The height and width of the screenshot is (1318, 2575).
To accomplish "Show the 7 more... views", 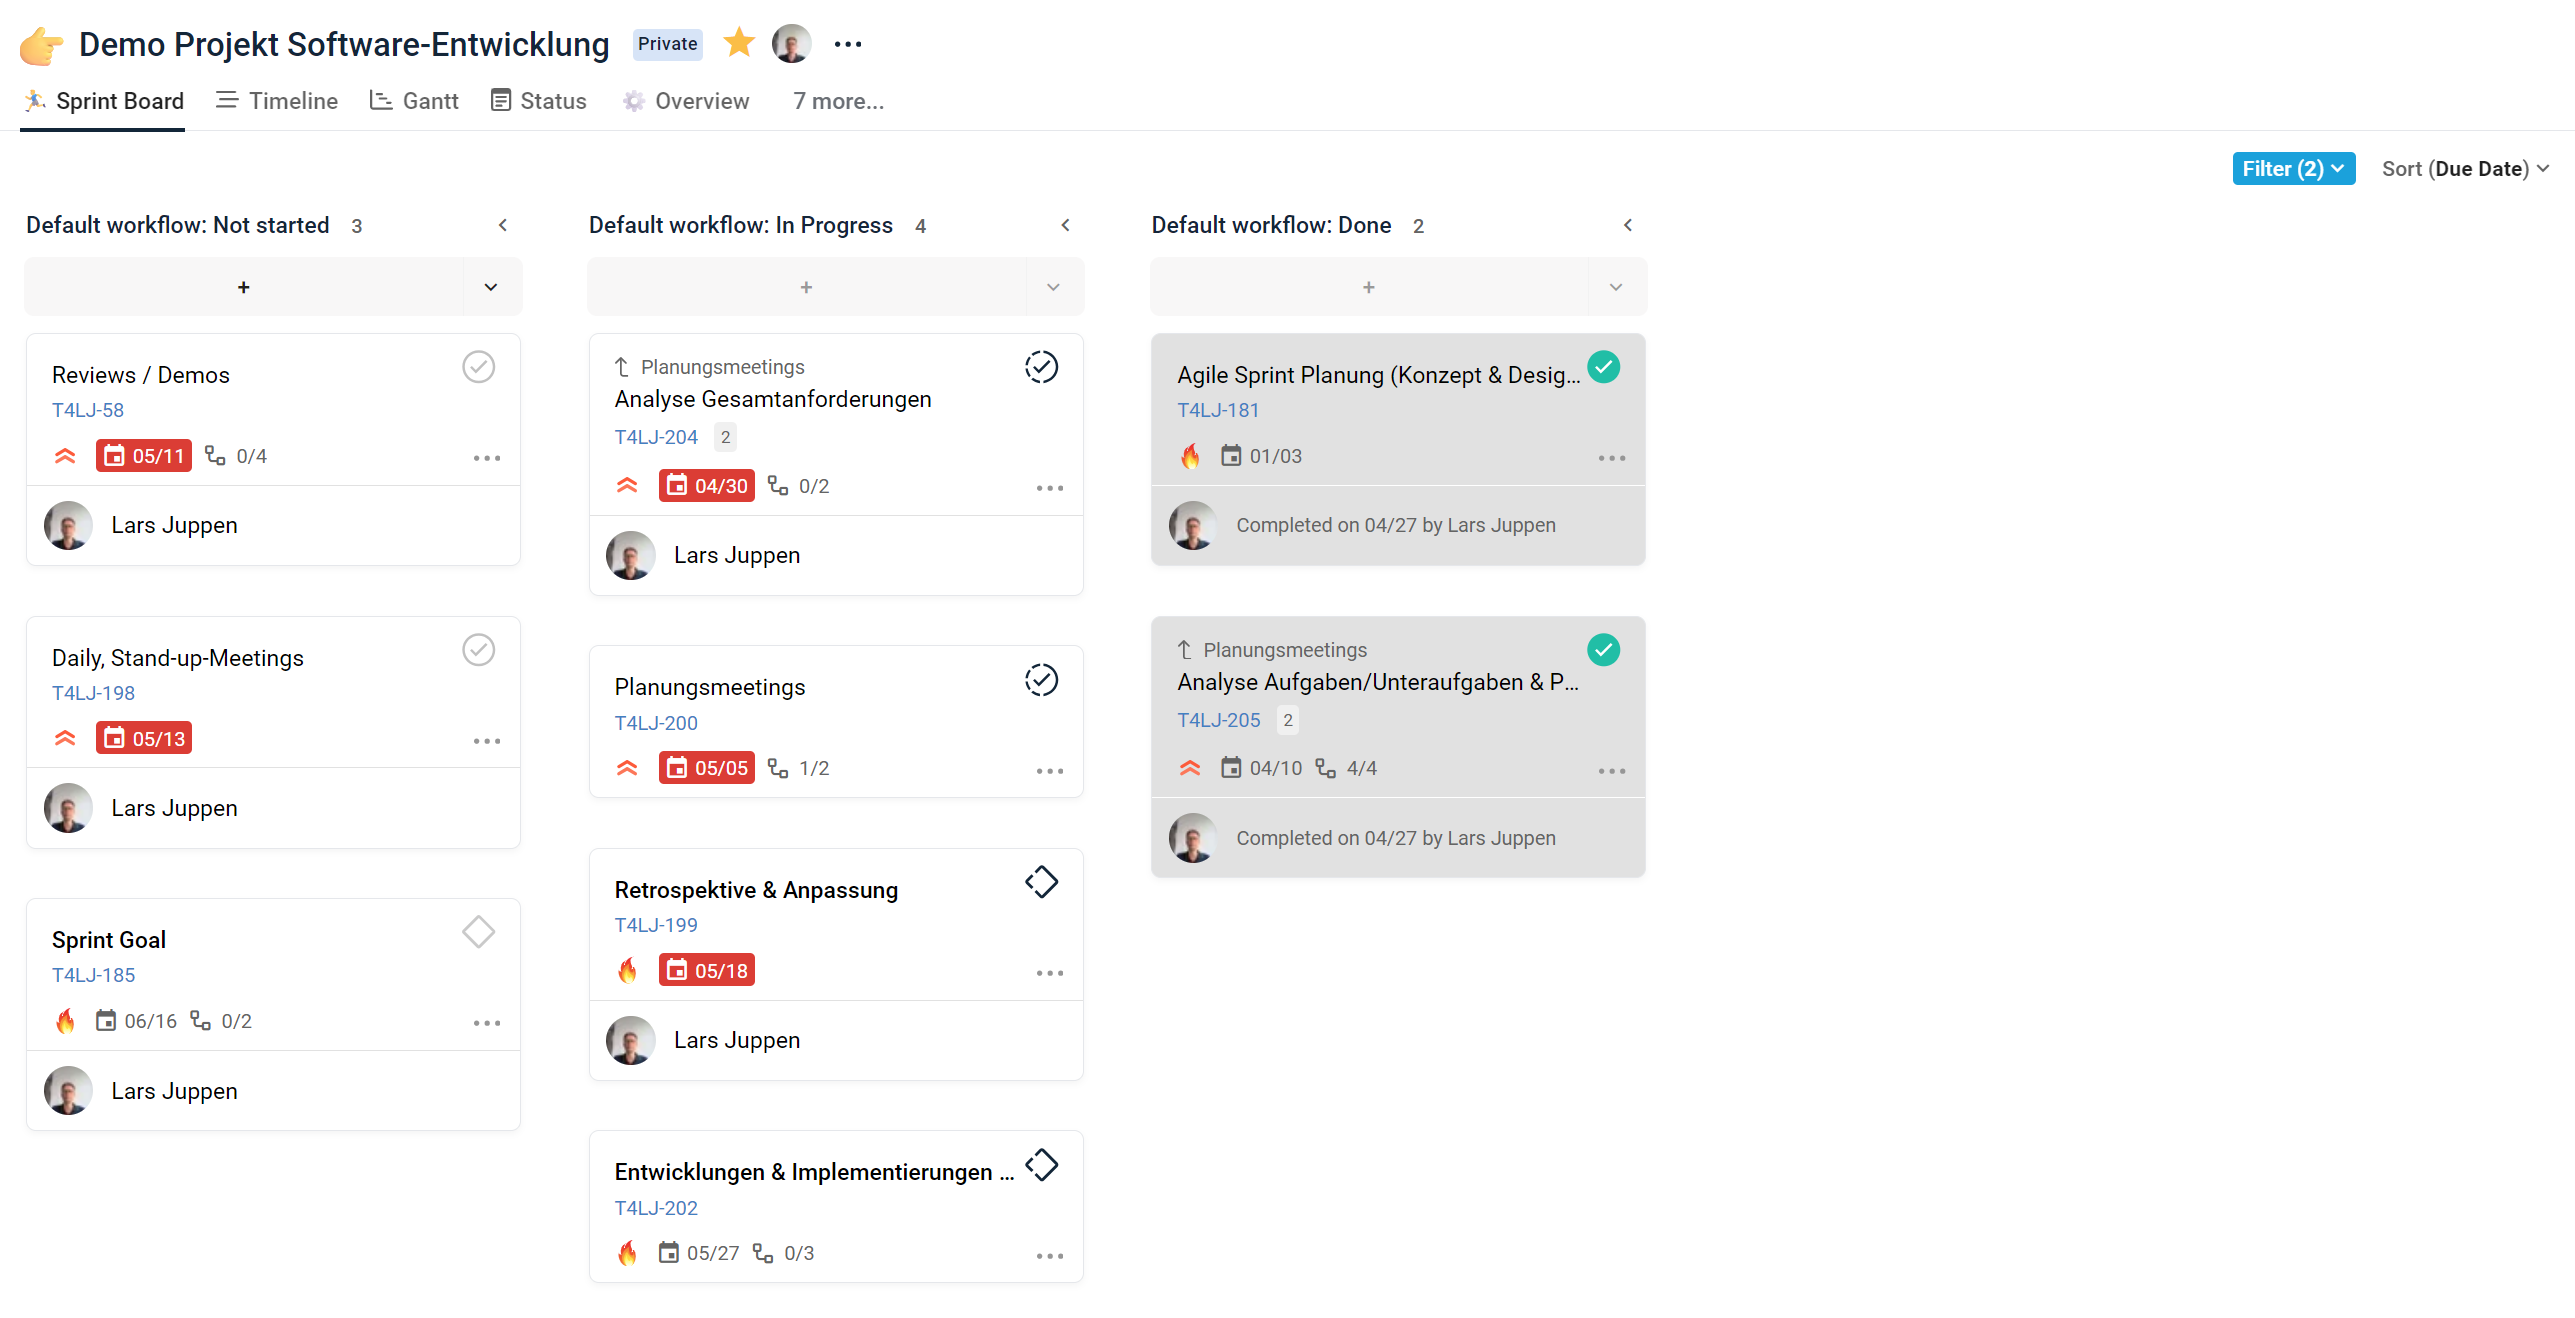I will click(838, 101).
